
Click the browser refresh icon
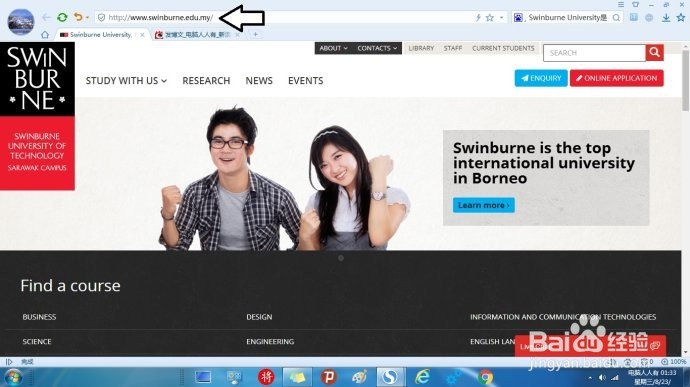pos(62,17)
